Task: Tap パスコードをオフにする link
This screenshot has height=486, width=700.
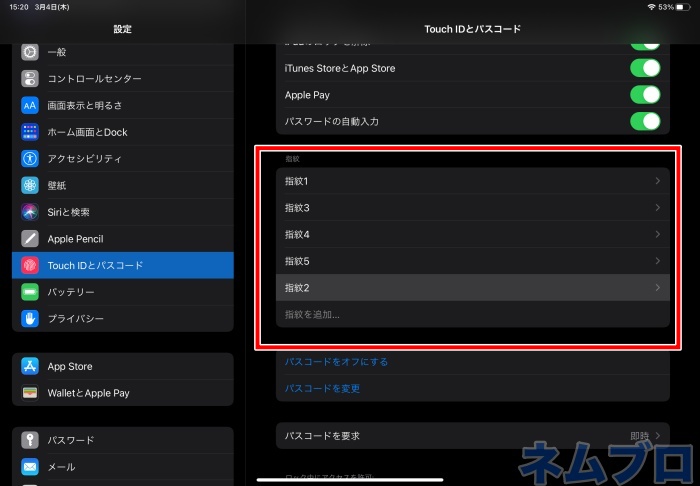Action: click(336, 361)
